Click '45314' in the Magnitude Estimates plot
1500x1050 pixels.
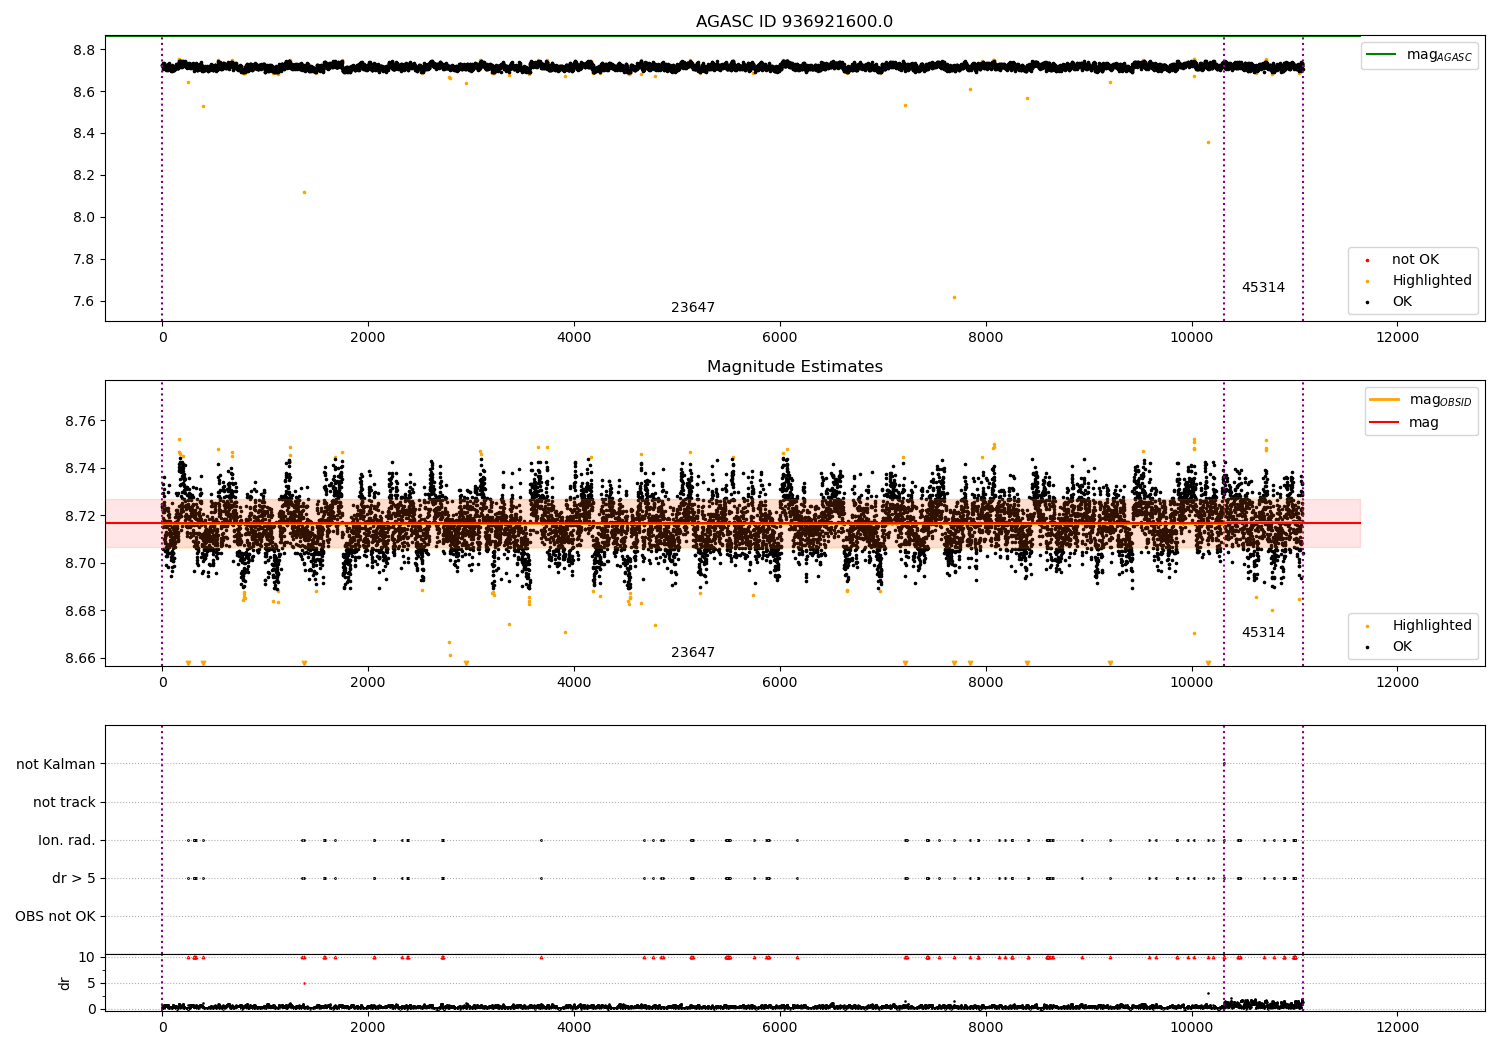[1263, 633]
